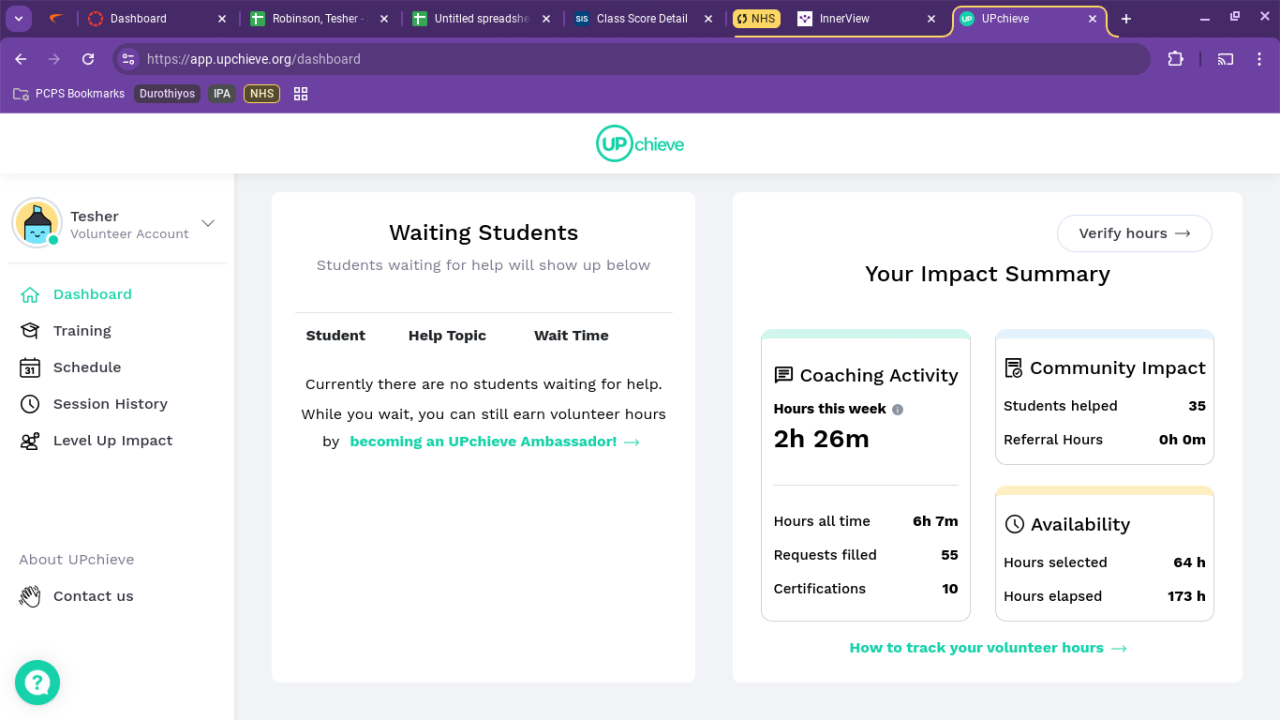Open Training in the sidebar

[x=82, y=331]
